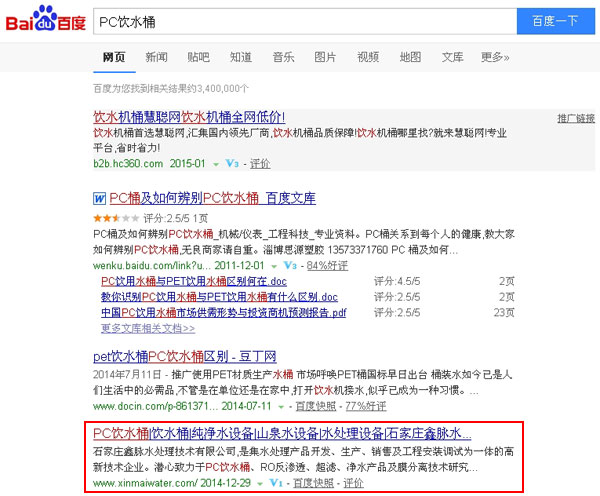Click the 23页 page count text

point(504,313)
